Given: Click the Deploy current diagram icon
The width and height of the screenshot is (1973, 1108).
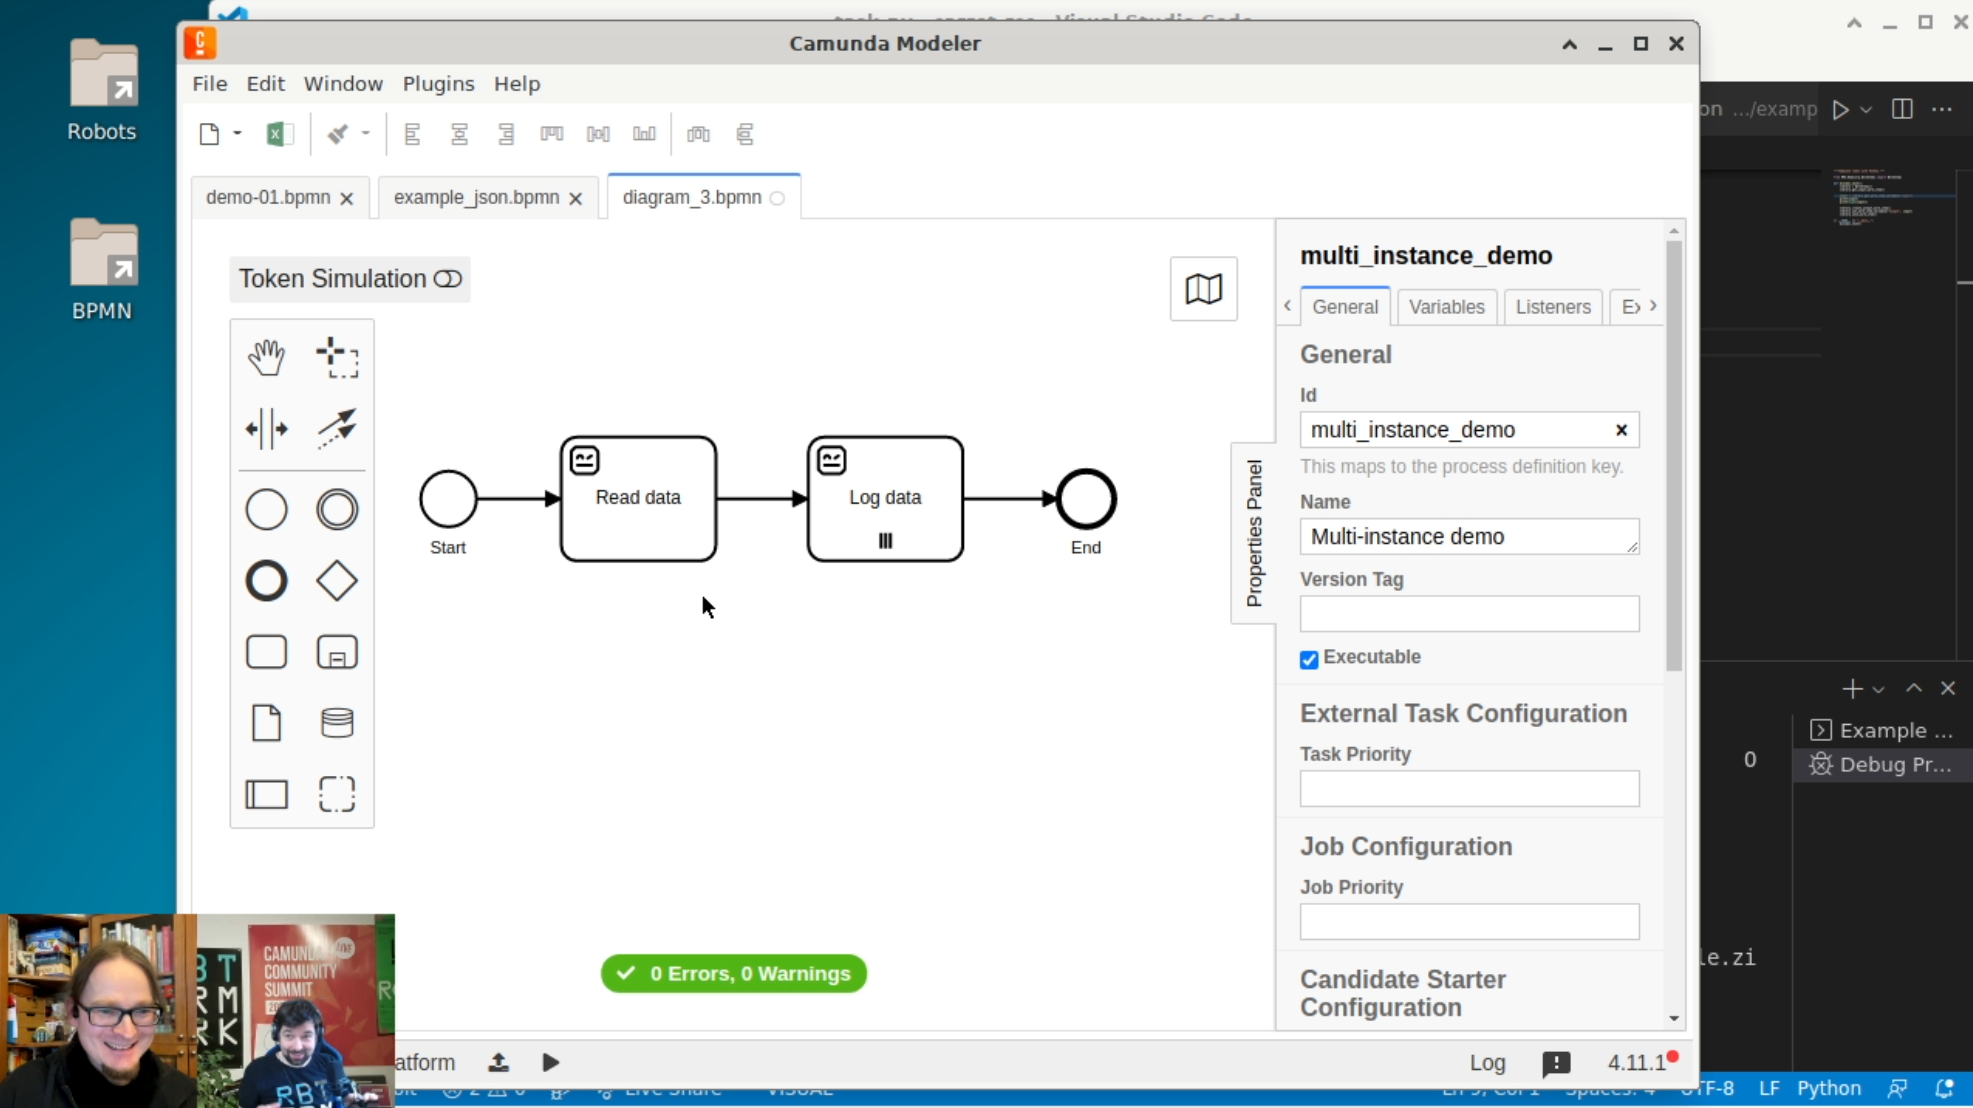Looking at the screenshot, I should [x=498, y=1062].
